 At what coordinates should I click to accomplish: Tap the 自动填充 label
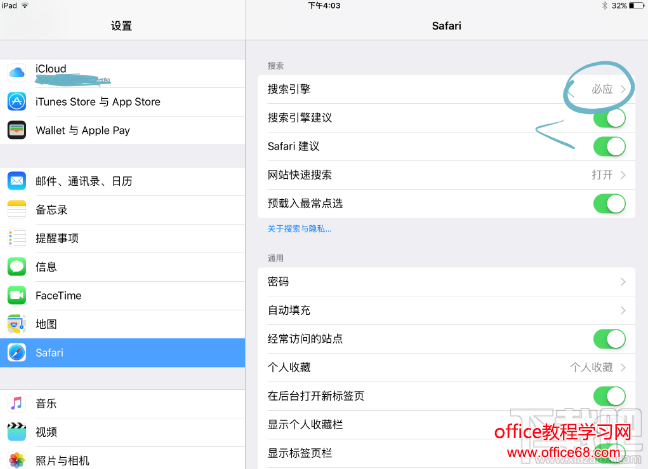point(289,311)
